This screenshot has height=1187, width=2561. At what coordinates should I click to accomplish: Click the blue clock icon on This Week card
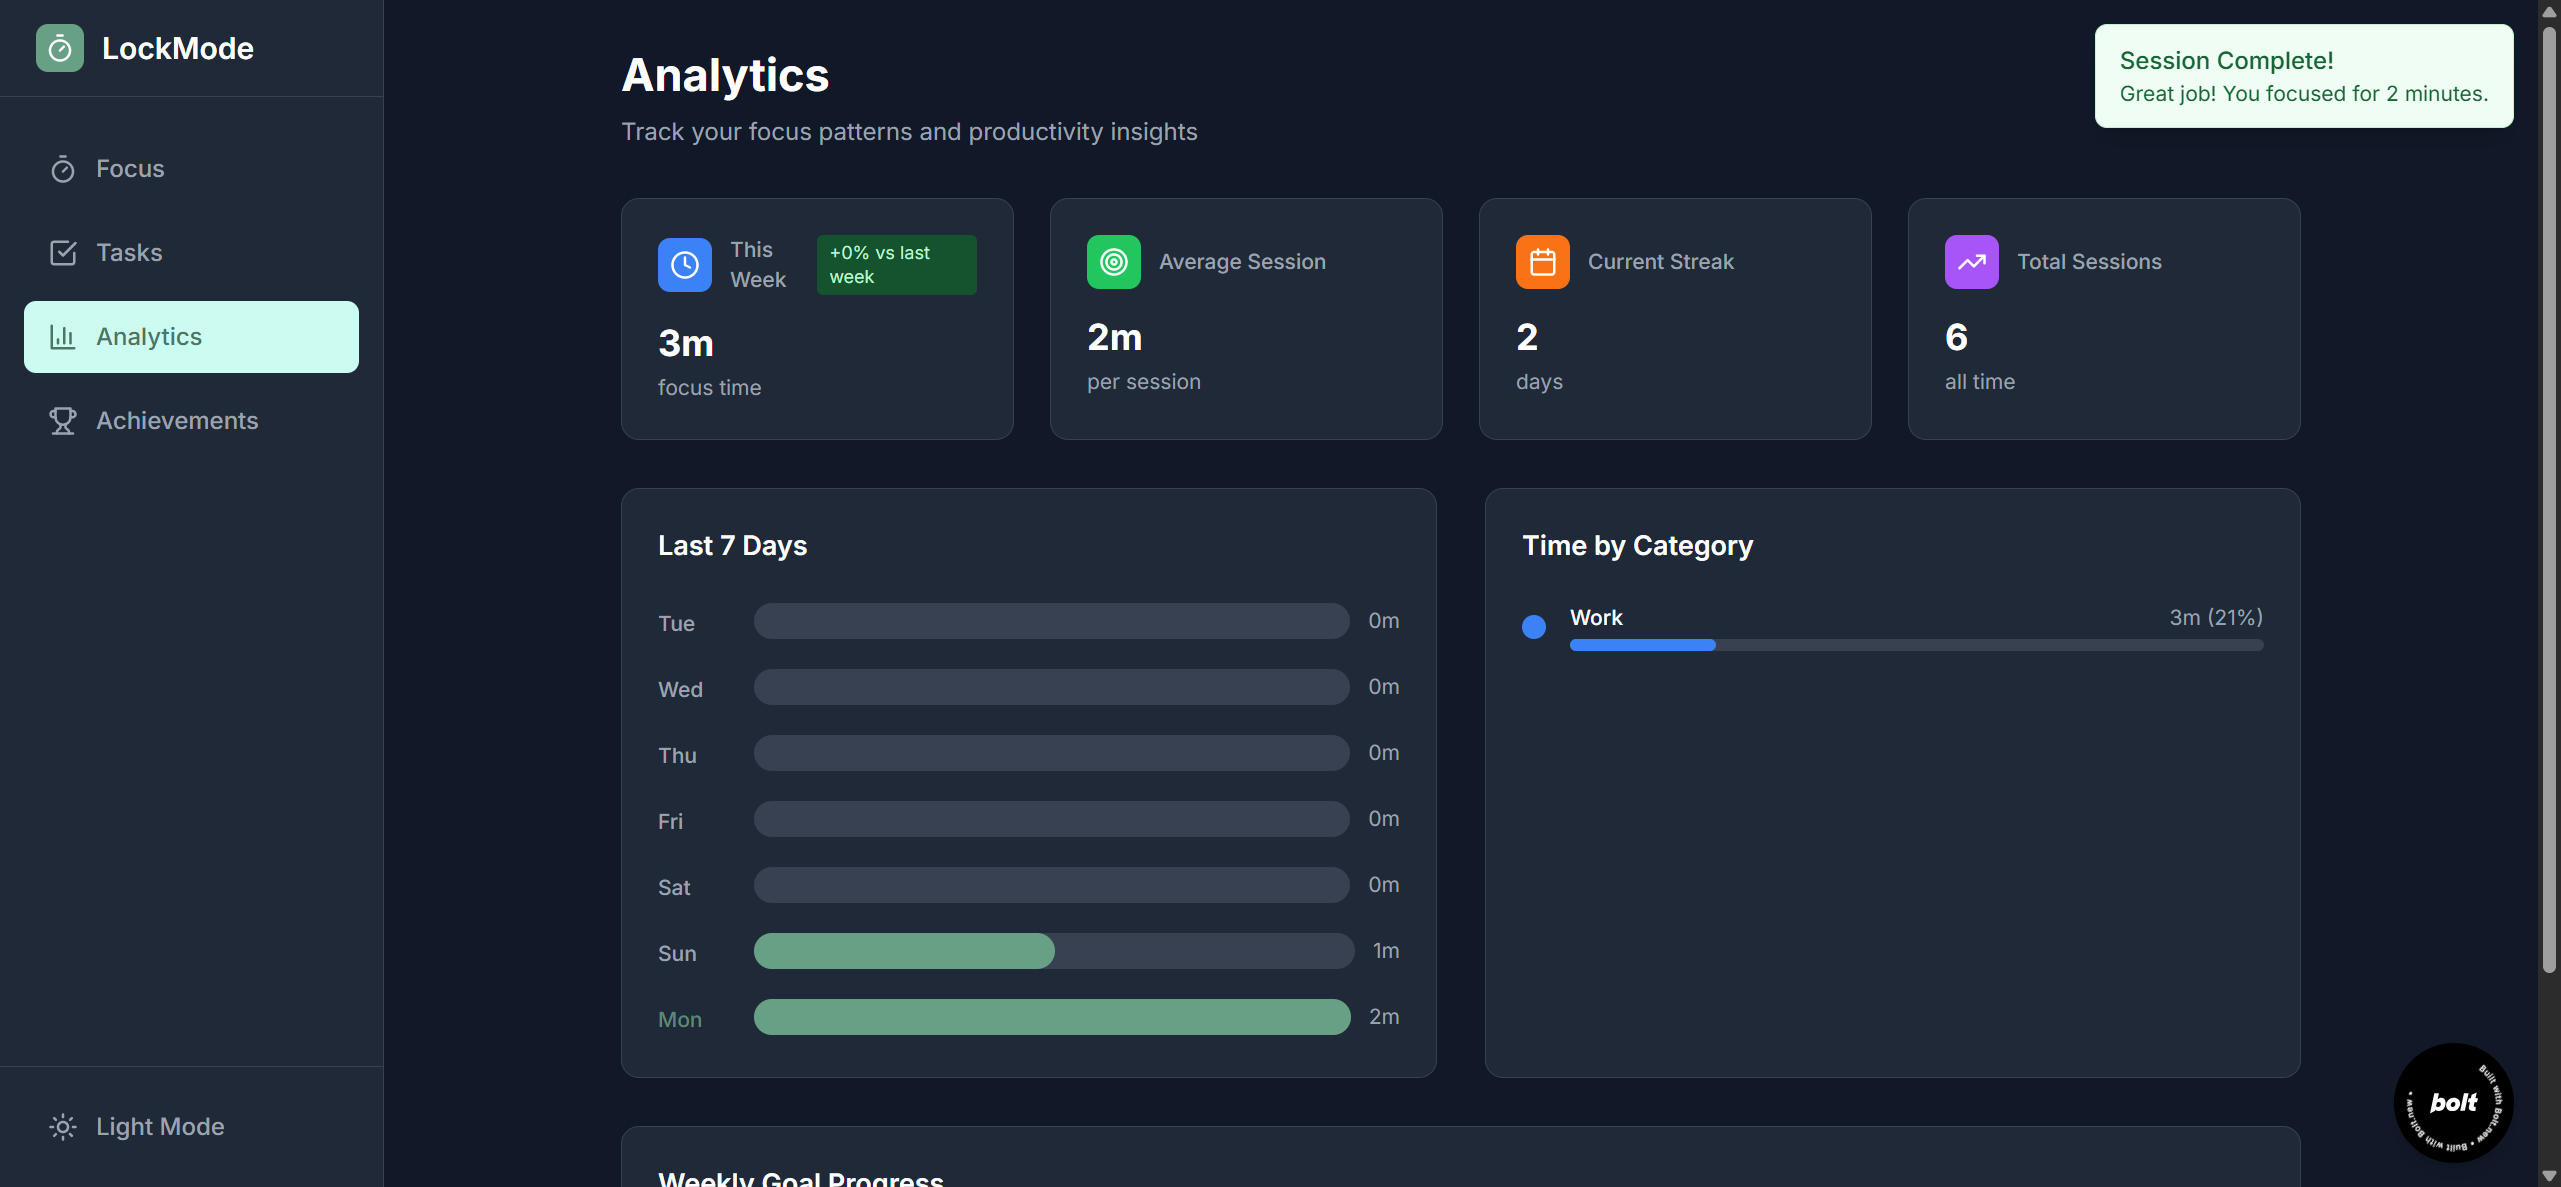(x=684, y=265)
